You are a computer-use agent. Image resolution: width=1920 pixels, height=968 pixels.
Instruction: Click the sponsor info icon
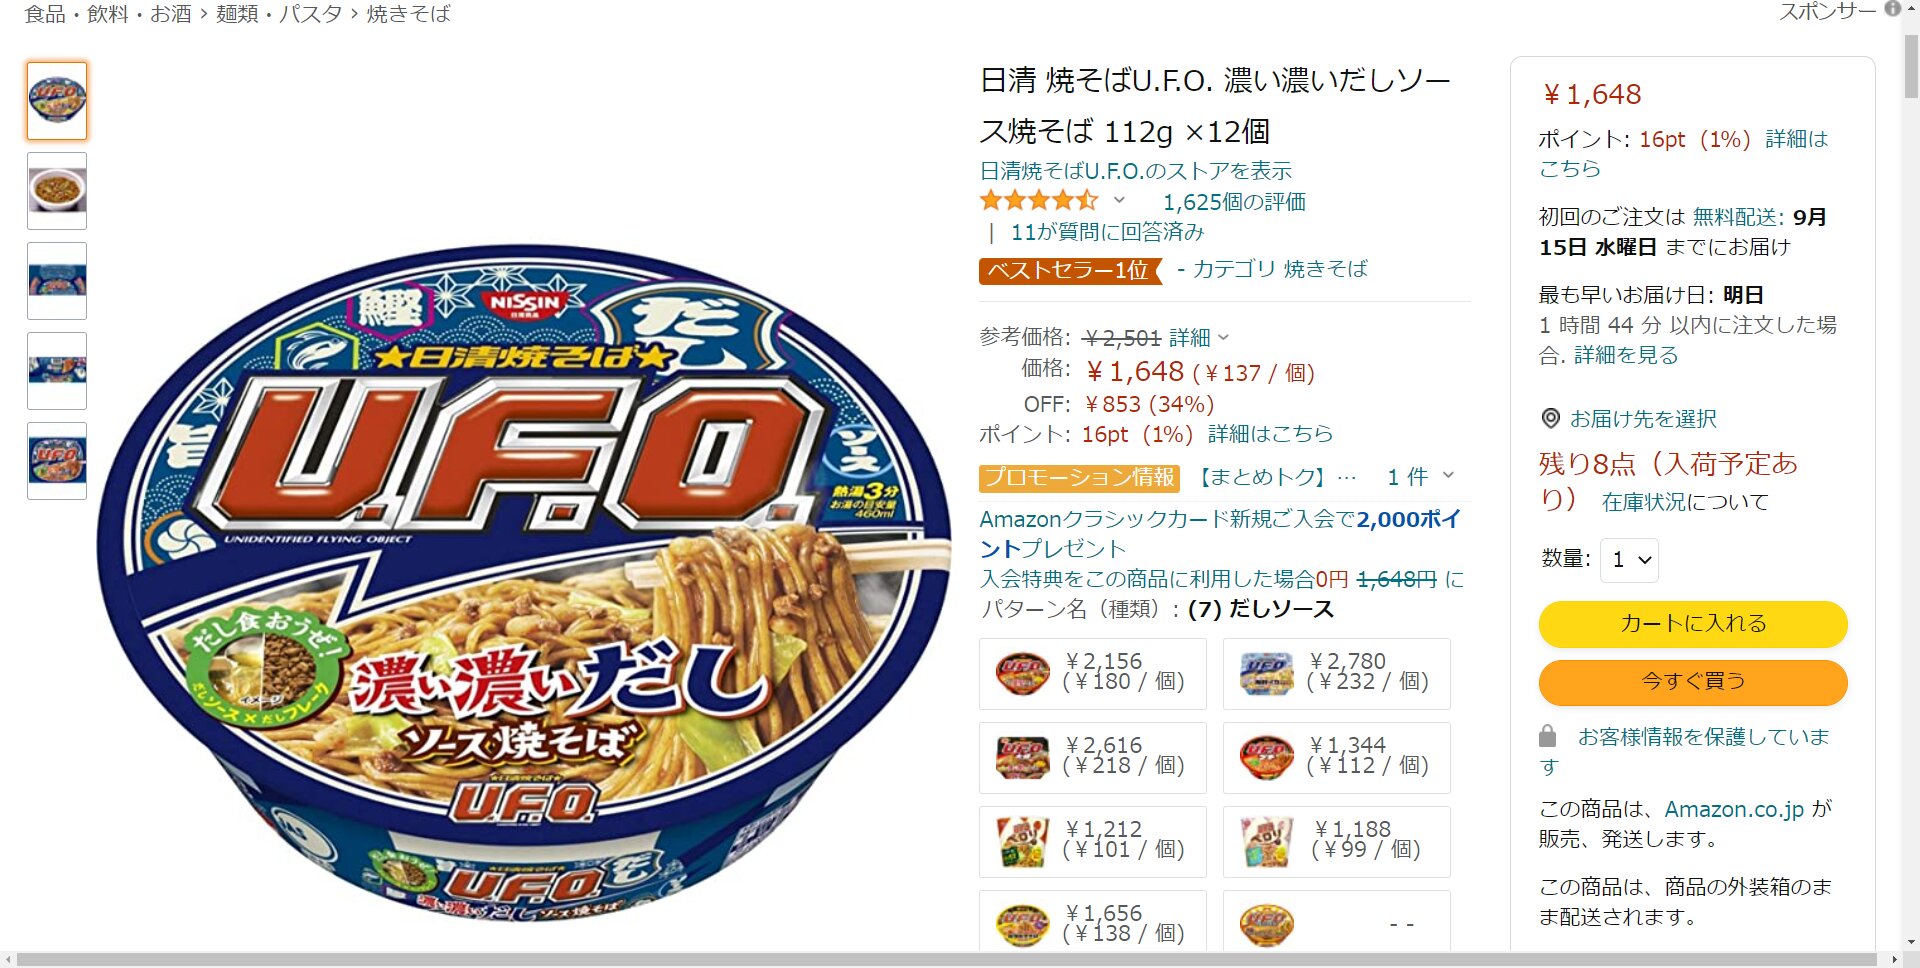pos(1892,9)
